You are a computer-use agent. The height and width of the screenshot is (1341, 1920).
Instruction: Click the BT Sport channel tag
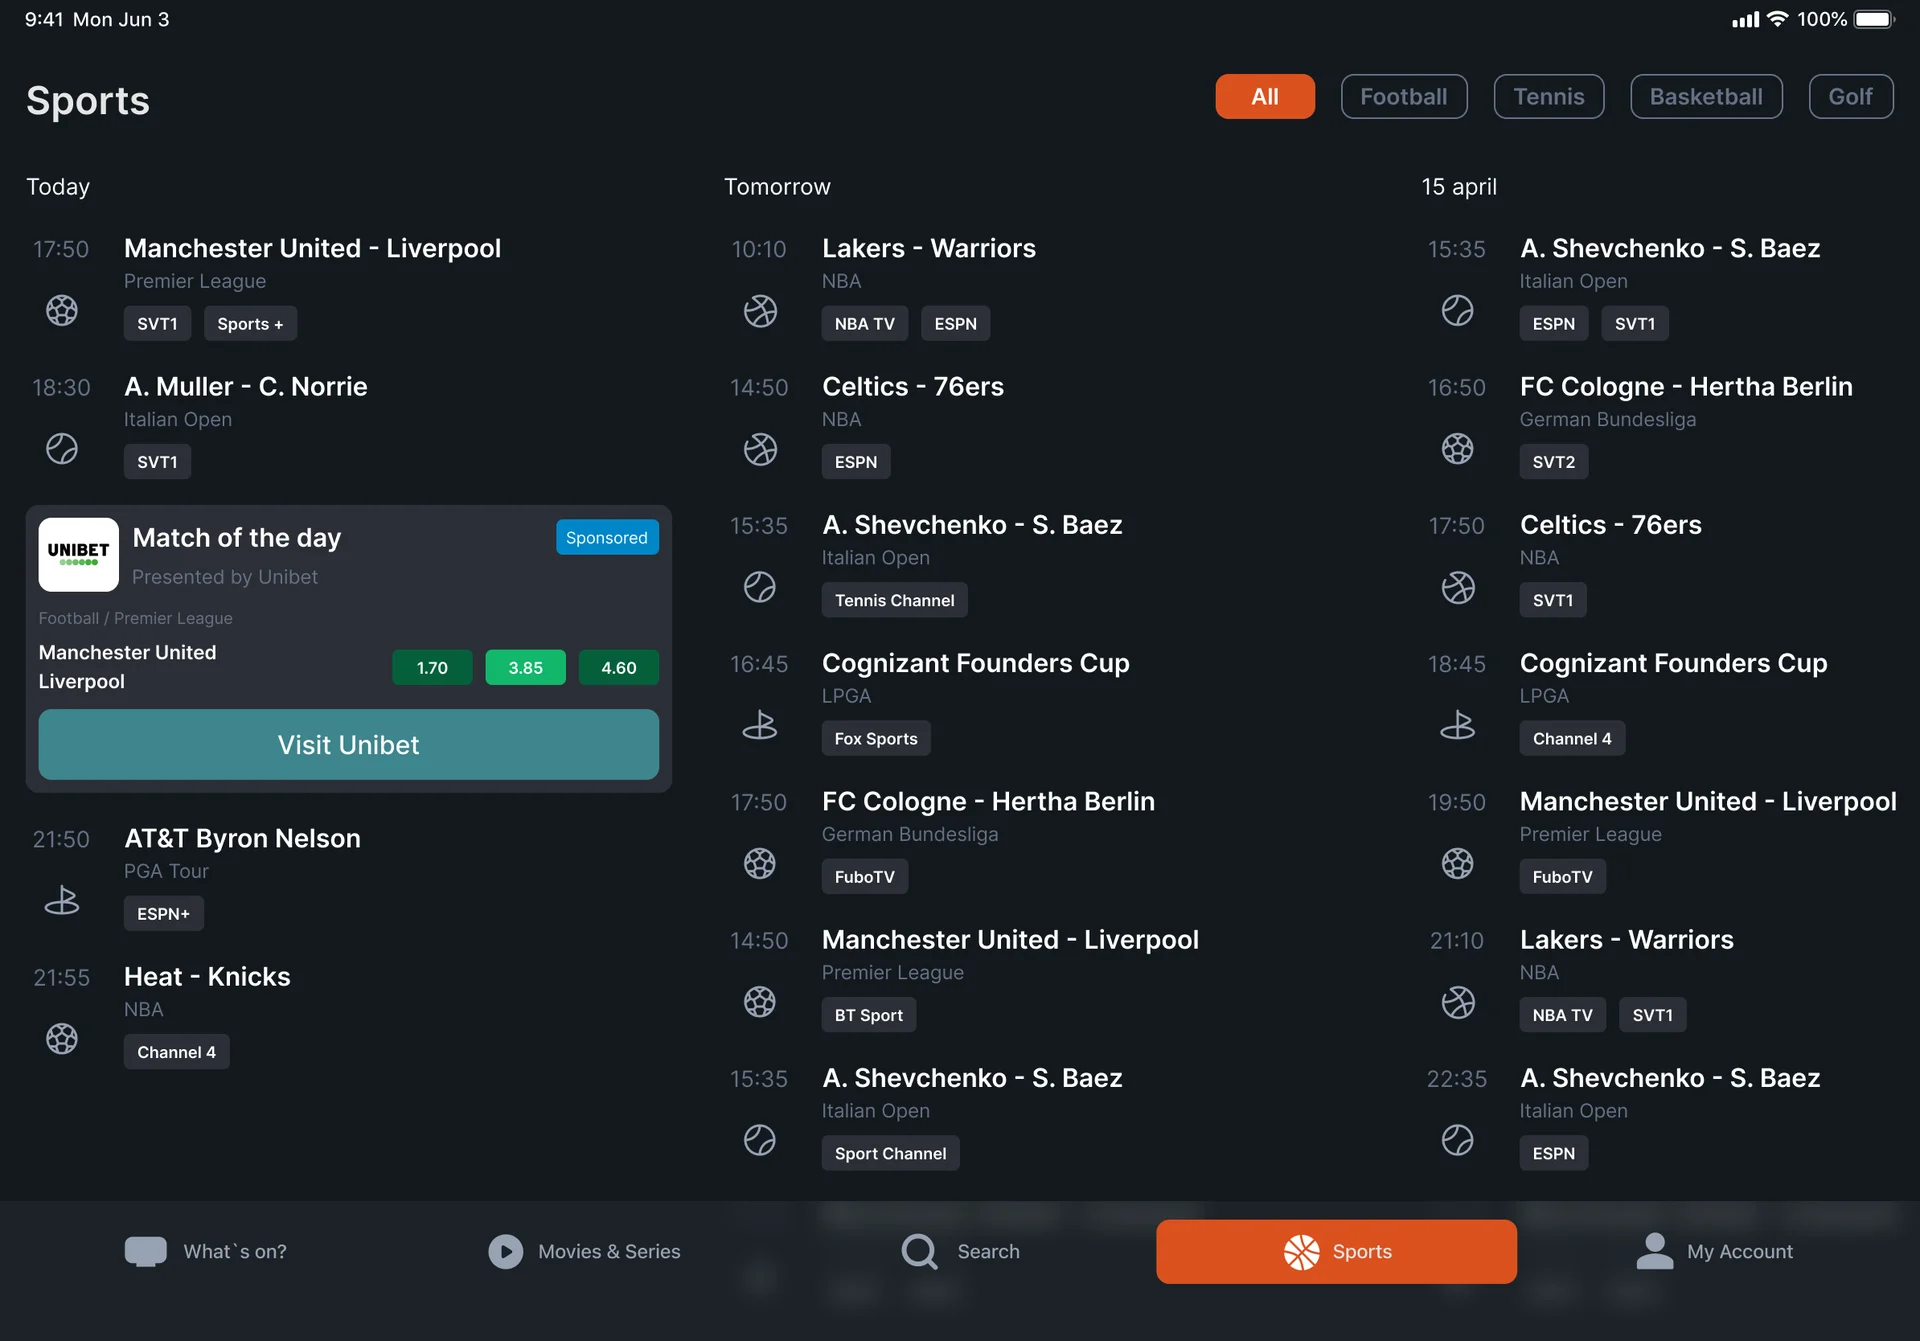869,1015
